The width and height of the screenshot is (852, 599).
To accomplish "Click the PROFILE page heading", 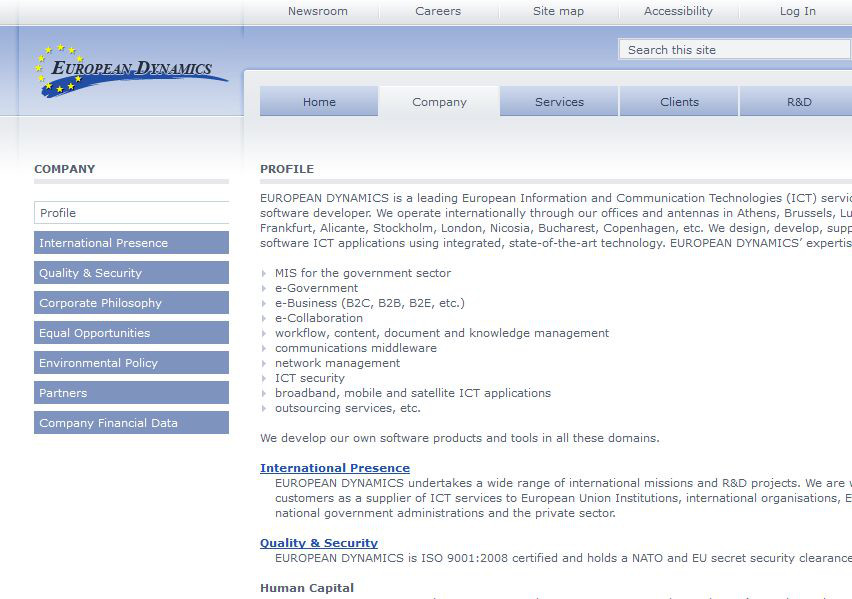I will click(287, 169).
